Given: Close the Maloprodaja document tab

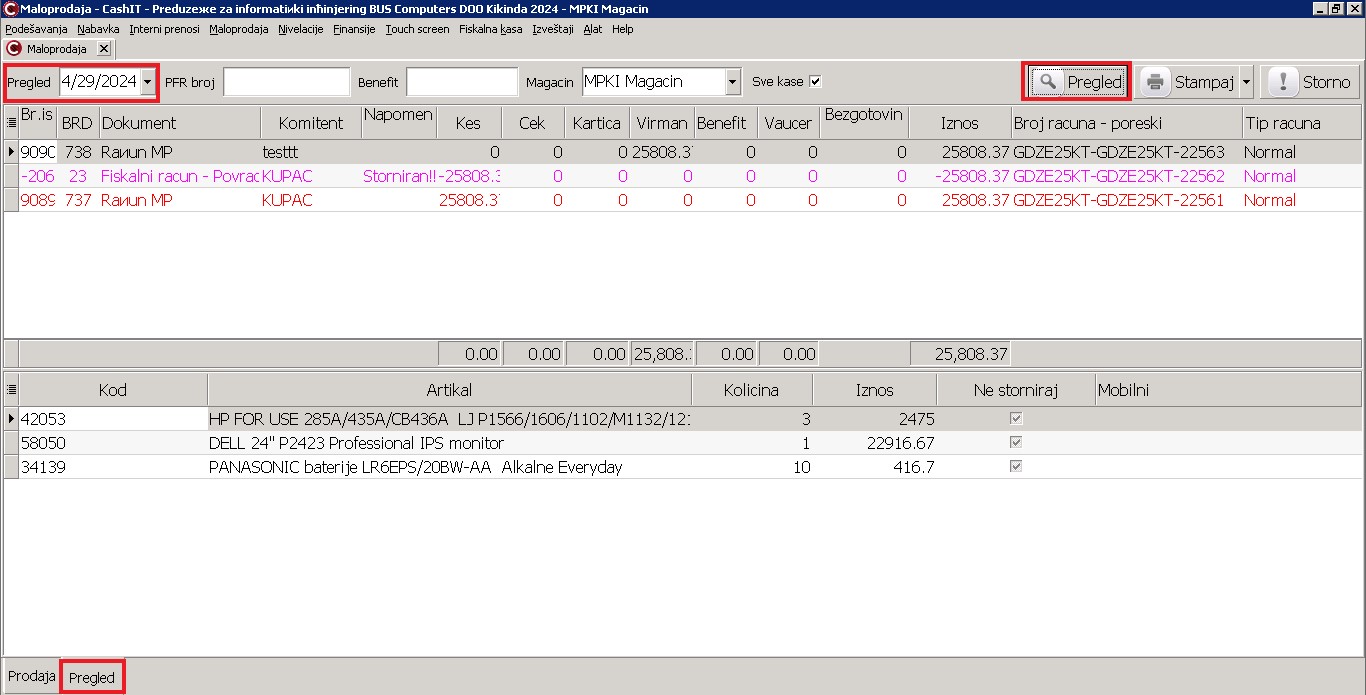Looking at the screenshot, I should [x=103, y=48].
